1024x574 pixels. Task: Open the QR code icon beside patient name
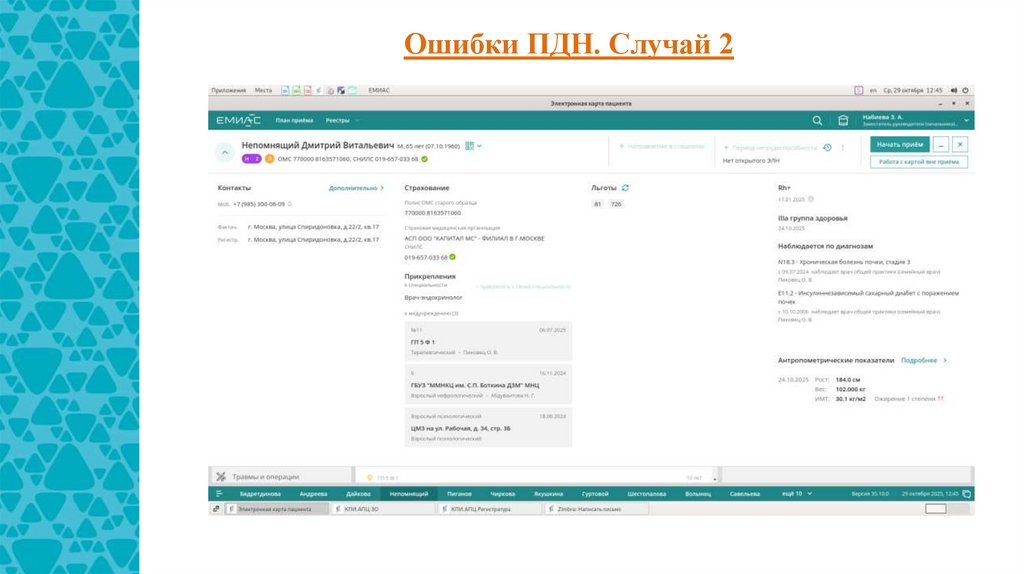pyautogui.click(x=469, y=146)
